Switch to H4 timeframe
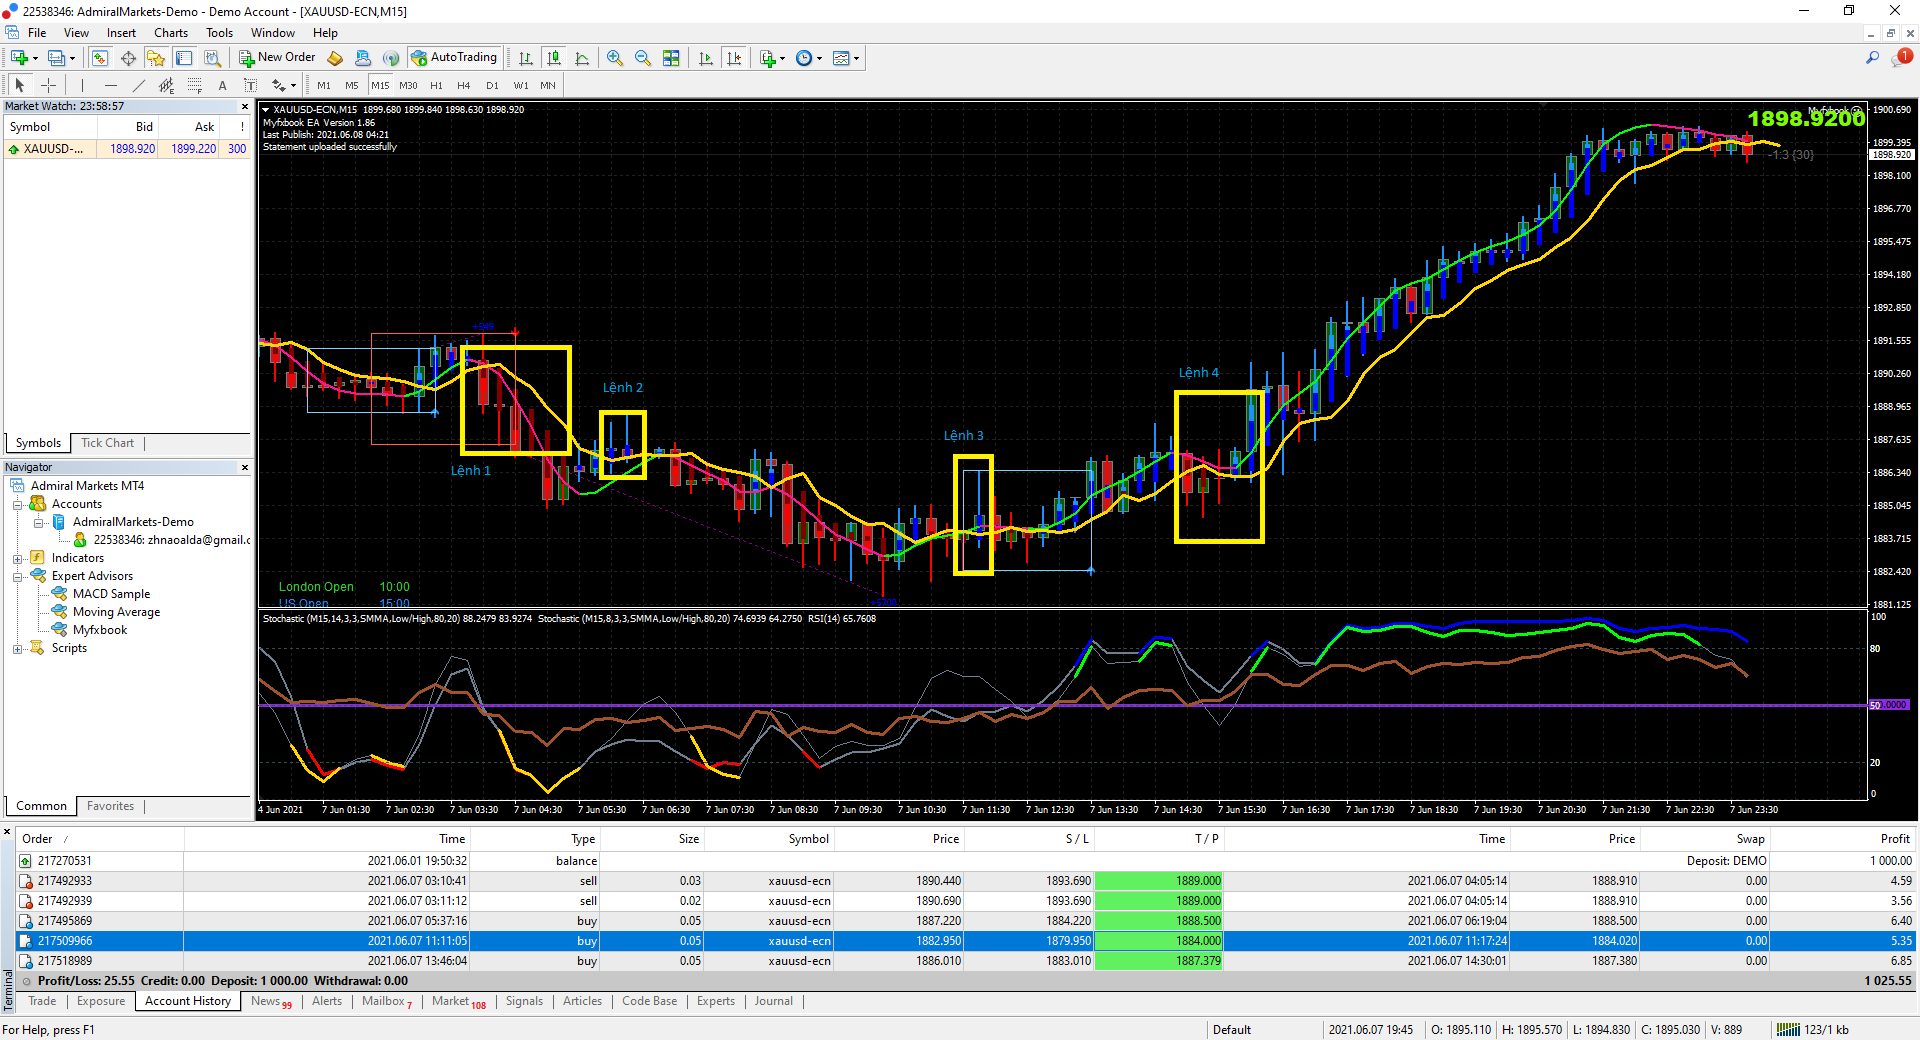The width and height of the screenshot is (1920, 1040). (x=464, y=85)
